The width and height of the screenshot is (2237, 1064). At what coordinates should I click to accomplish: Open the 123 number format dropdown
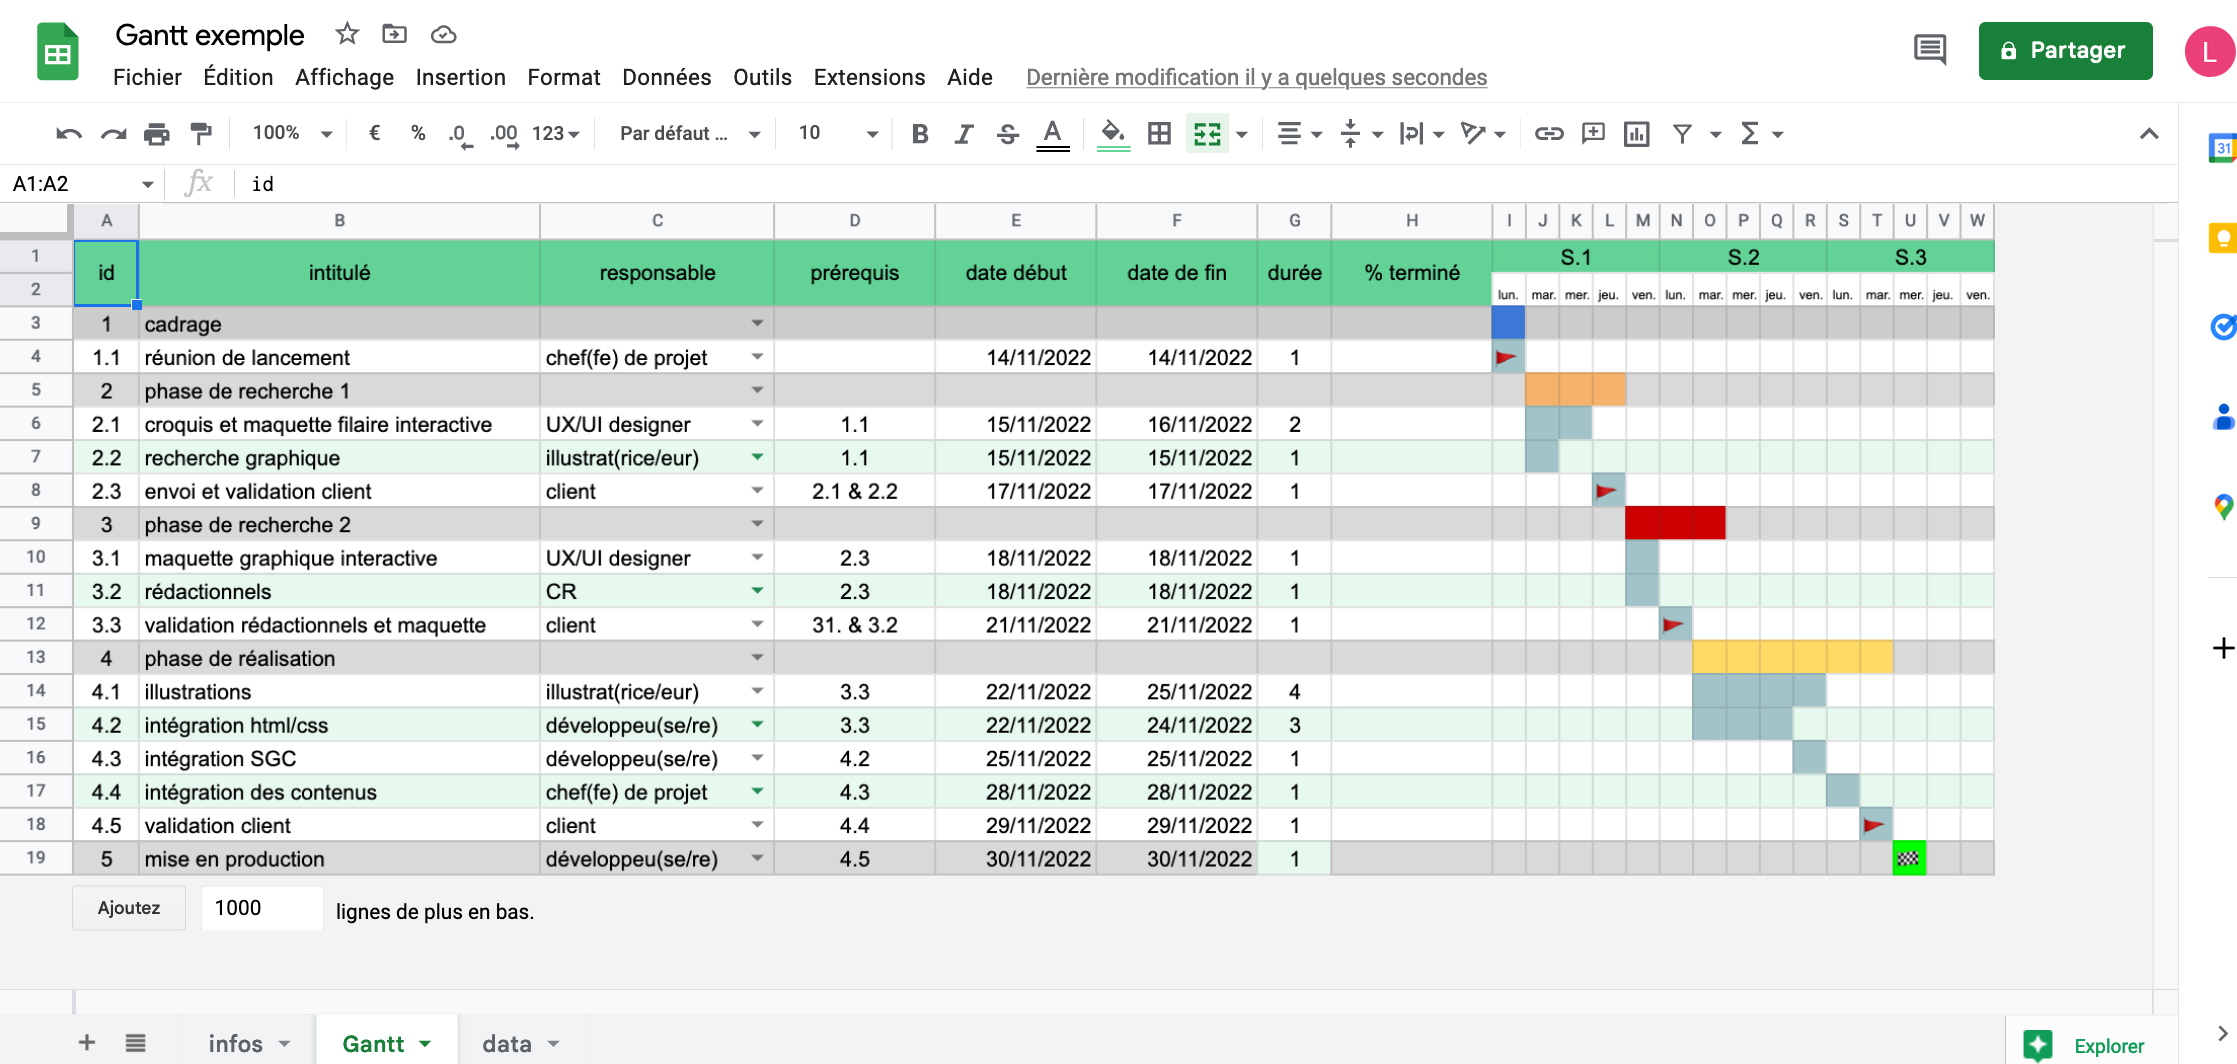click(x=556, y=133)
